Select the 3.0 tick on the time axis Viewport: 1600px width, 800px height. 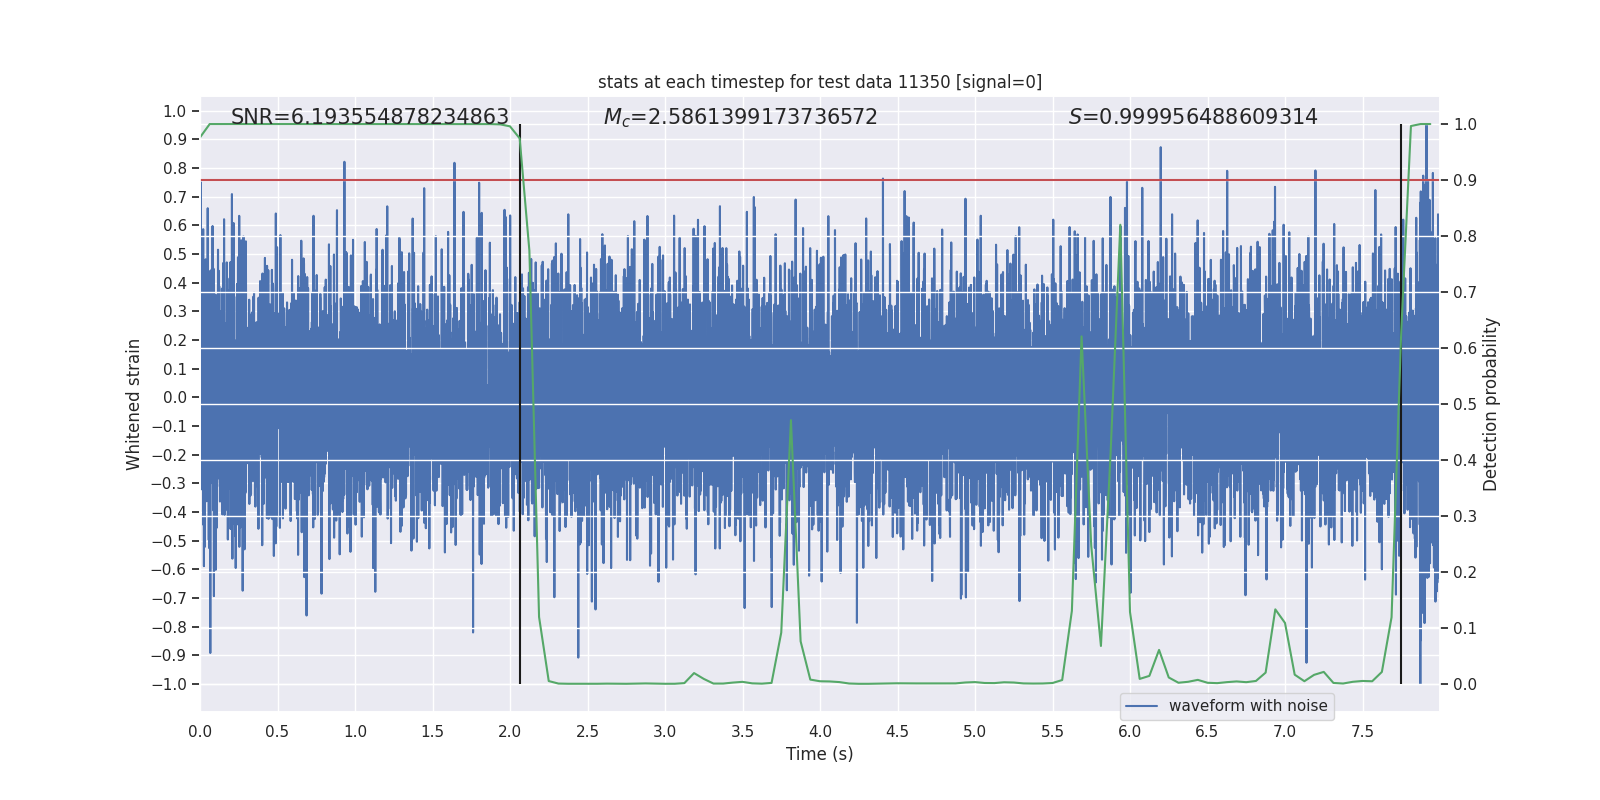(665, 731)
